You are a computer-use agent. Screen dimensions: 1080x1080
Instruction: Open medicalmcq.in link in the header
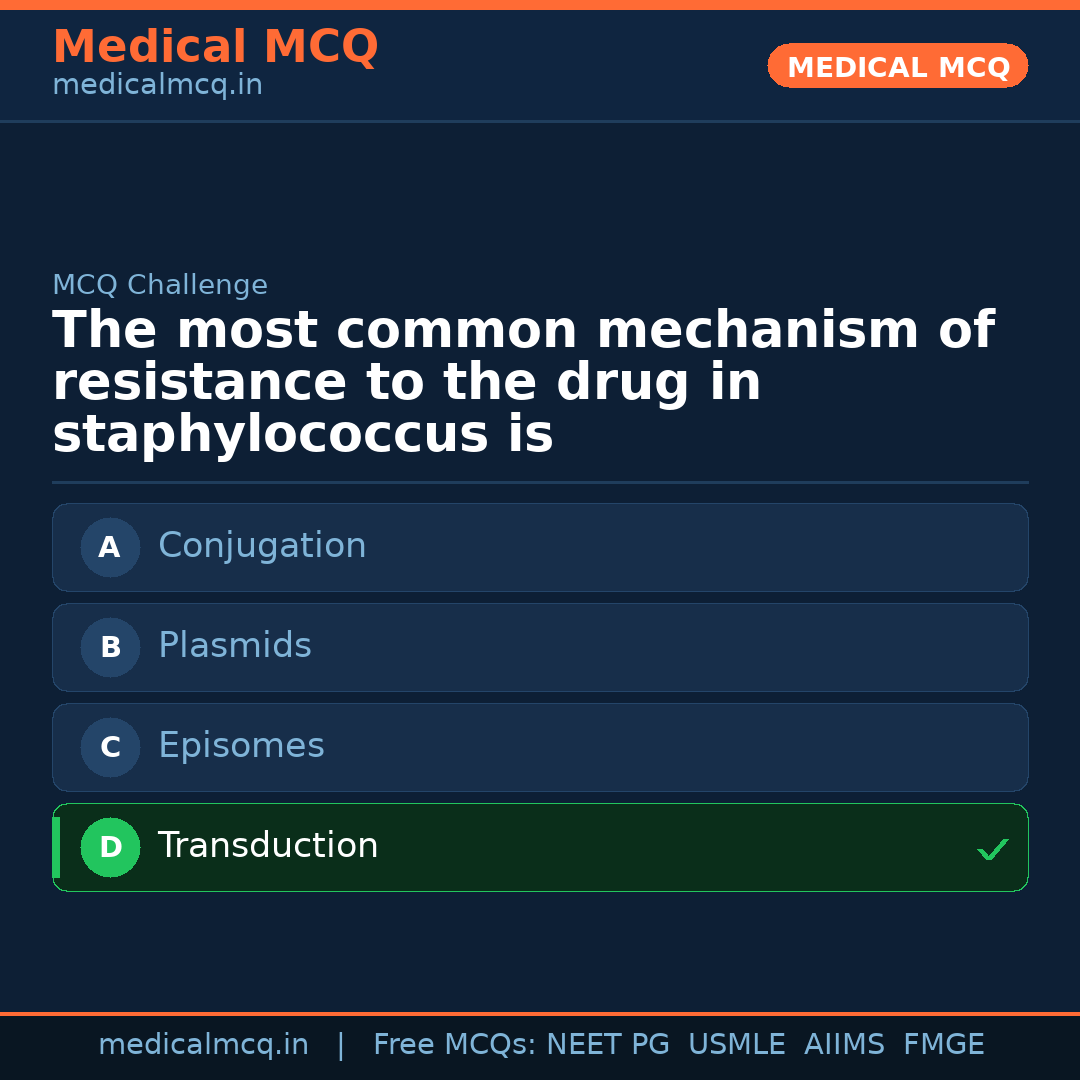(157, 86)
